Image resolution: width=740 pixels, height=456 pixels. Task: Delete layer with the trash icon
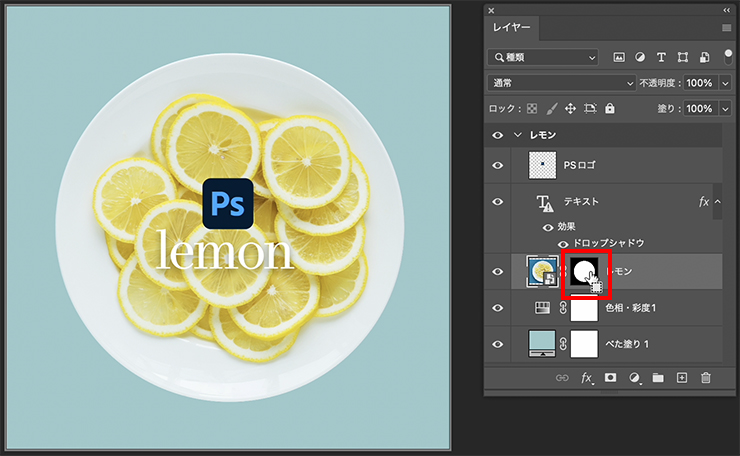point(706,378)
